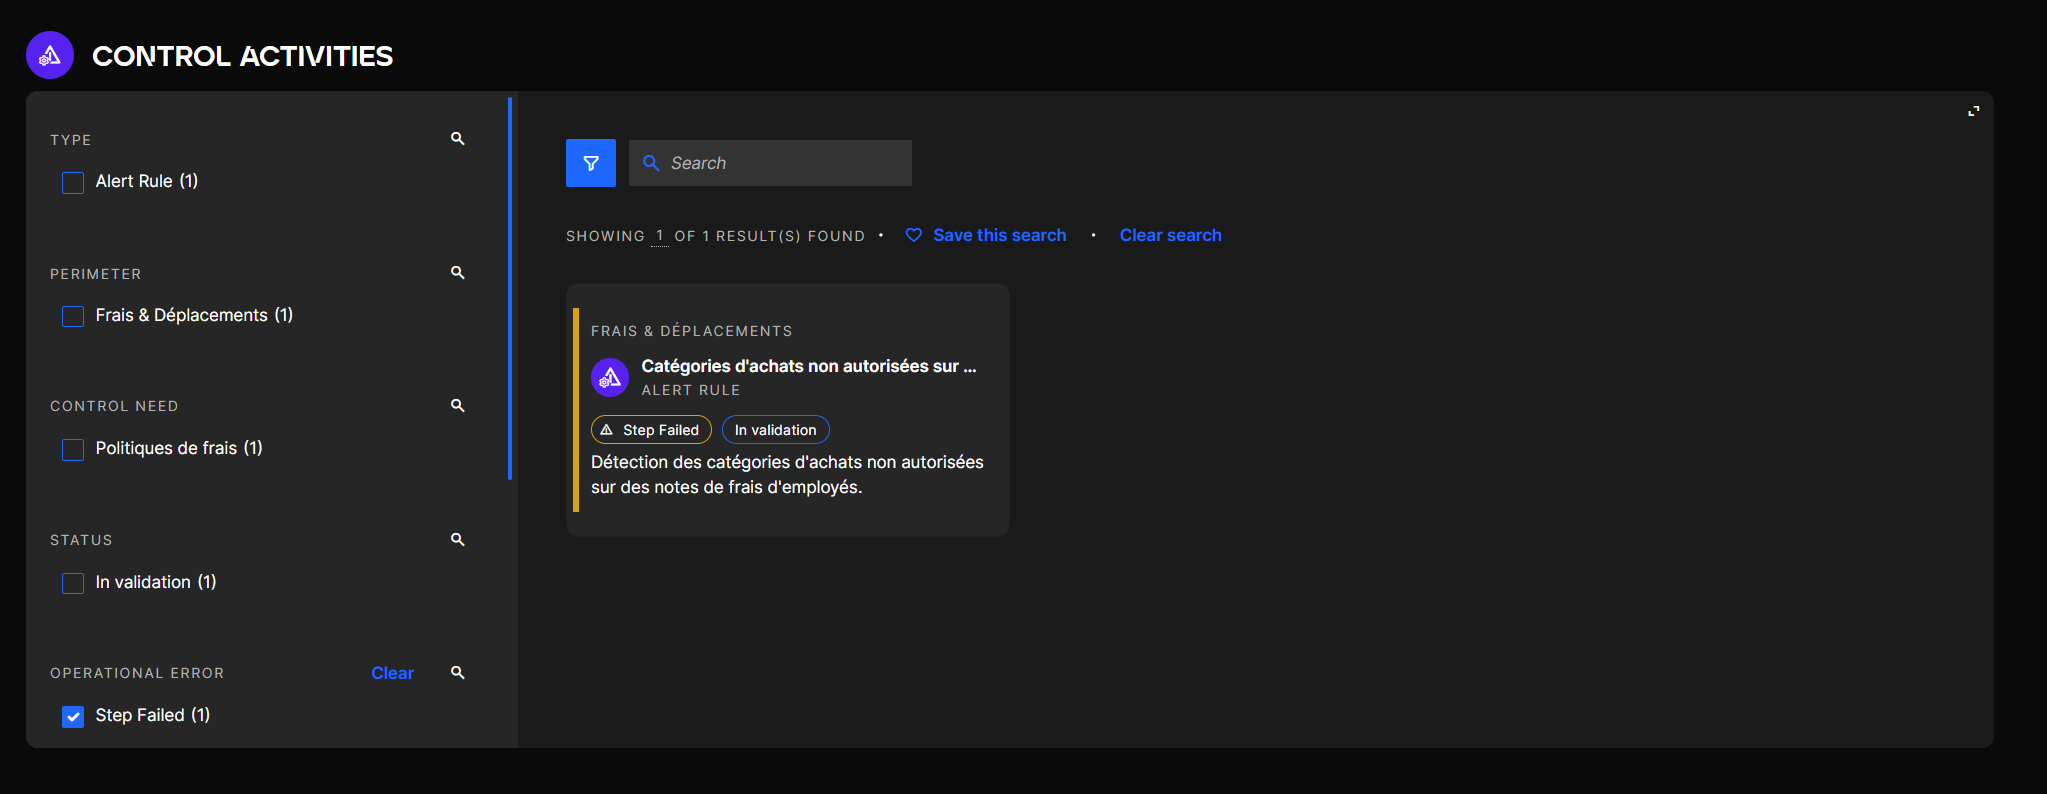The width and height of the screenshot is (2047, 794).
Task: Search within the Type filter section
Action: (457, 139)
